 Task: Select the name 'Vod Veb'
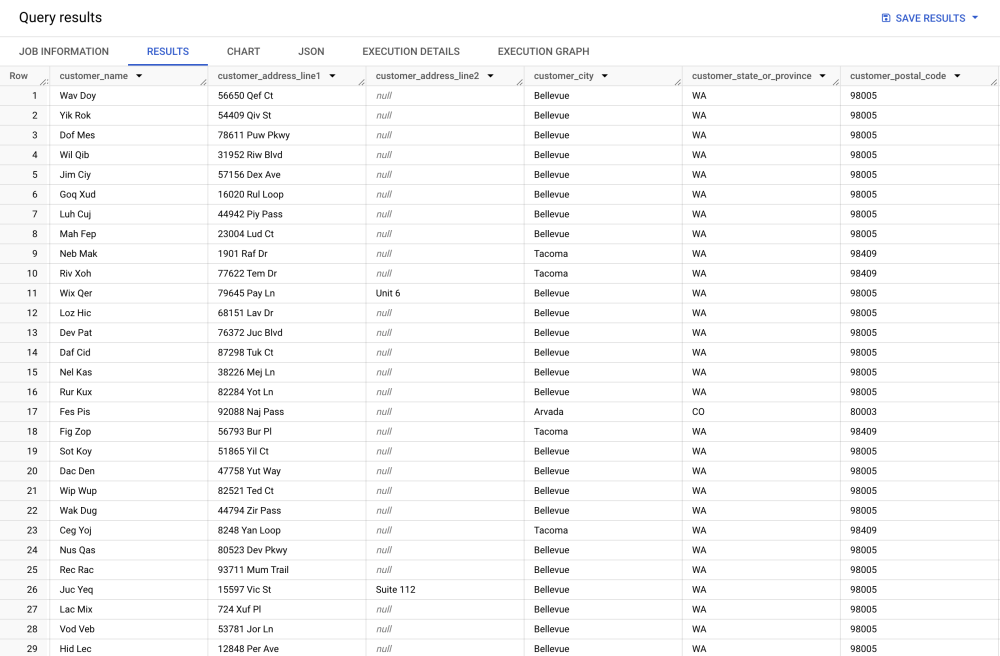pos(77,629)
